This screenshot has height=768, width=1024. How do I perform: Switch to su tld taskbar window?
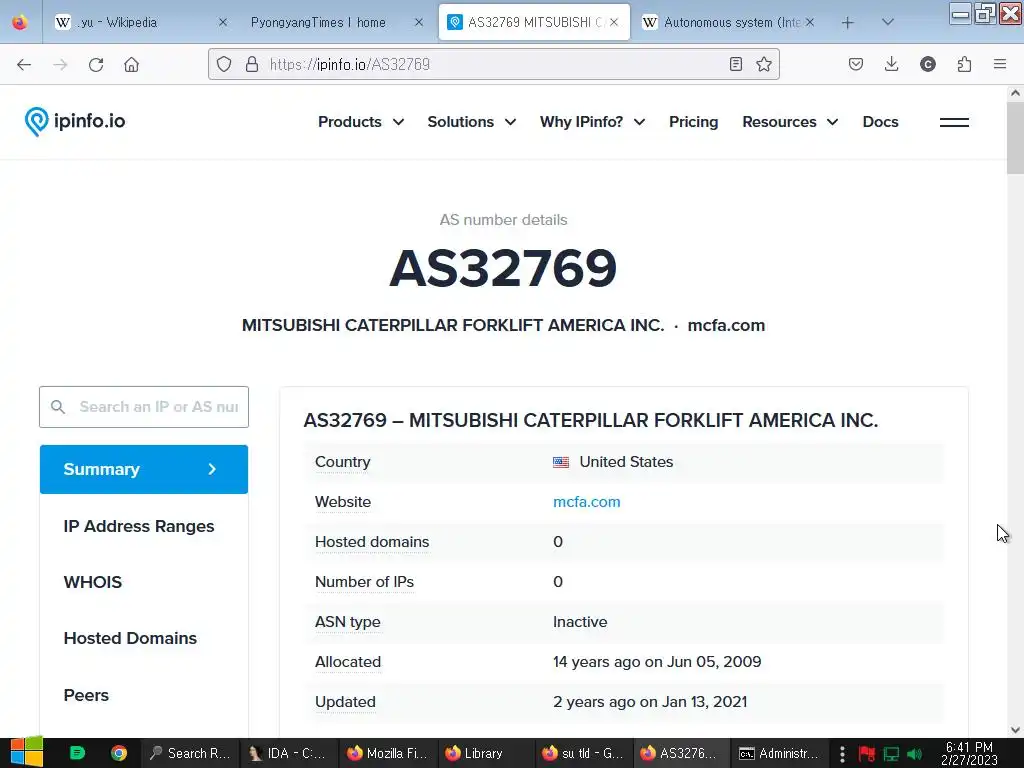(x=584, y=753)
